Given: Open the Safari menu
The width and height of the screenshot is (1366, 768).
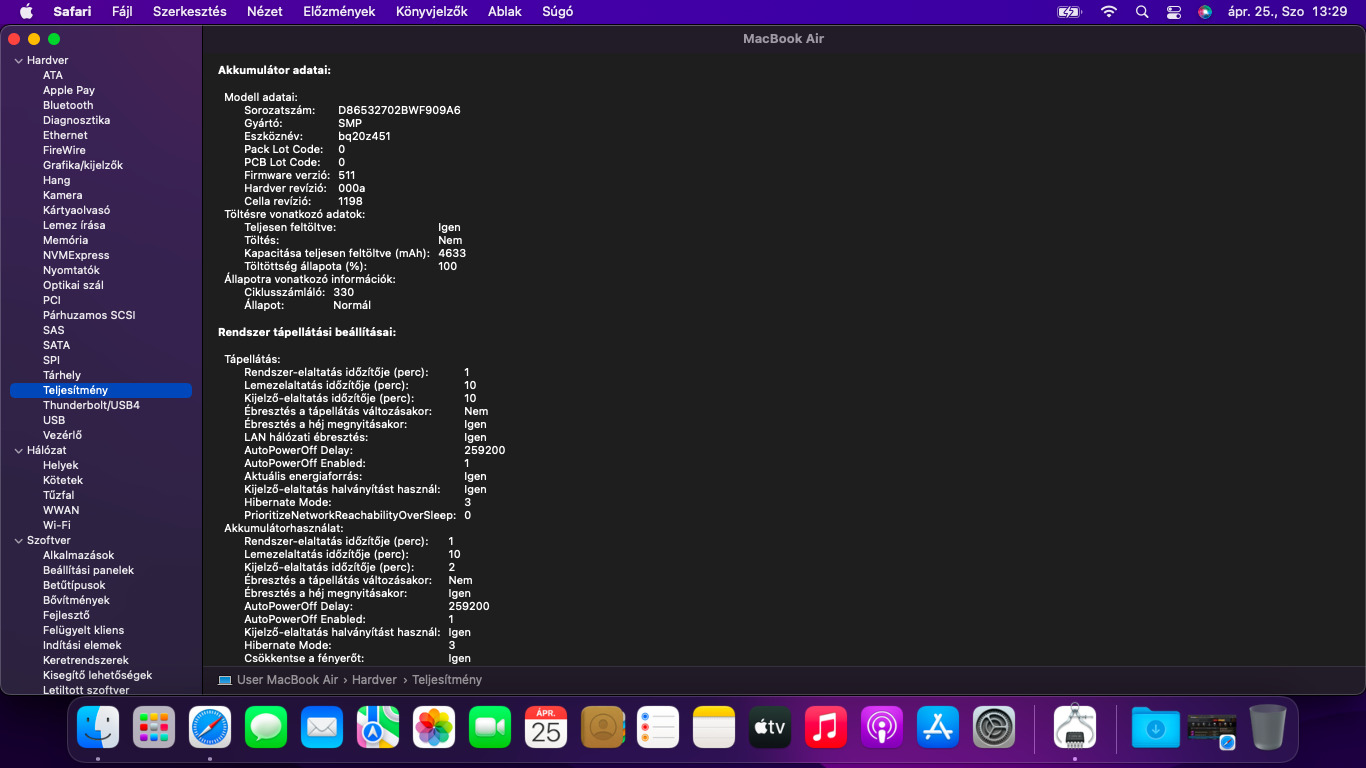Looking at the screenshot, I should point(72,12).
